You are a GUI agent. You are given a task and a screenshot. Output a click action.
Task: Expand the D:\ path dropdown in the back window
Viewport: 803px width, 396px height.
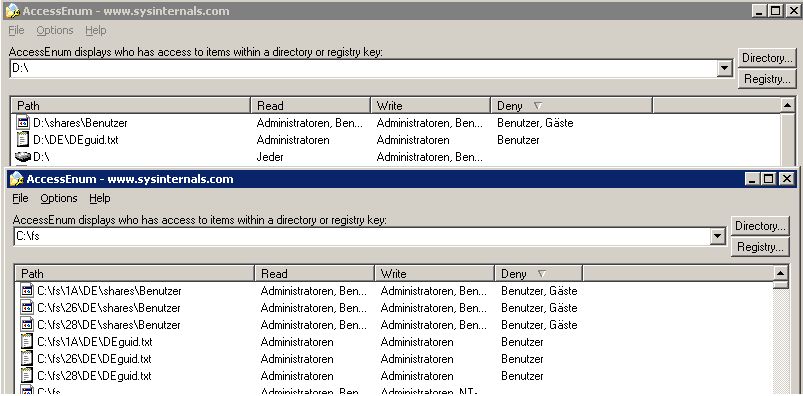point(724,68)
